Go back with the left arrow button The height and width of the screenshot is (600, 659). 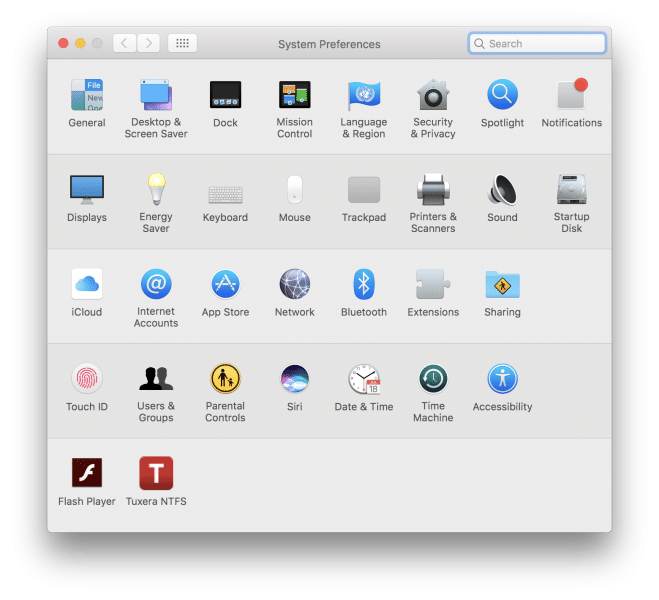124,43
